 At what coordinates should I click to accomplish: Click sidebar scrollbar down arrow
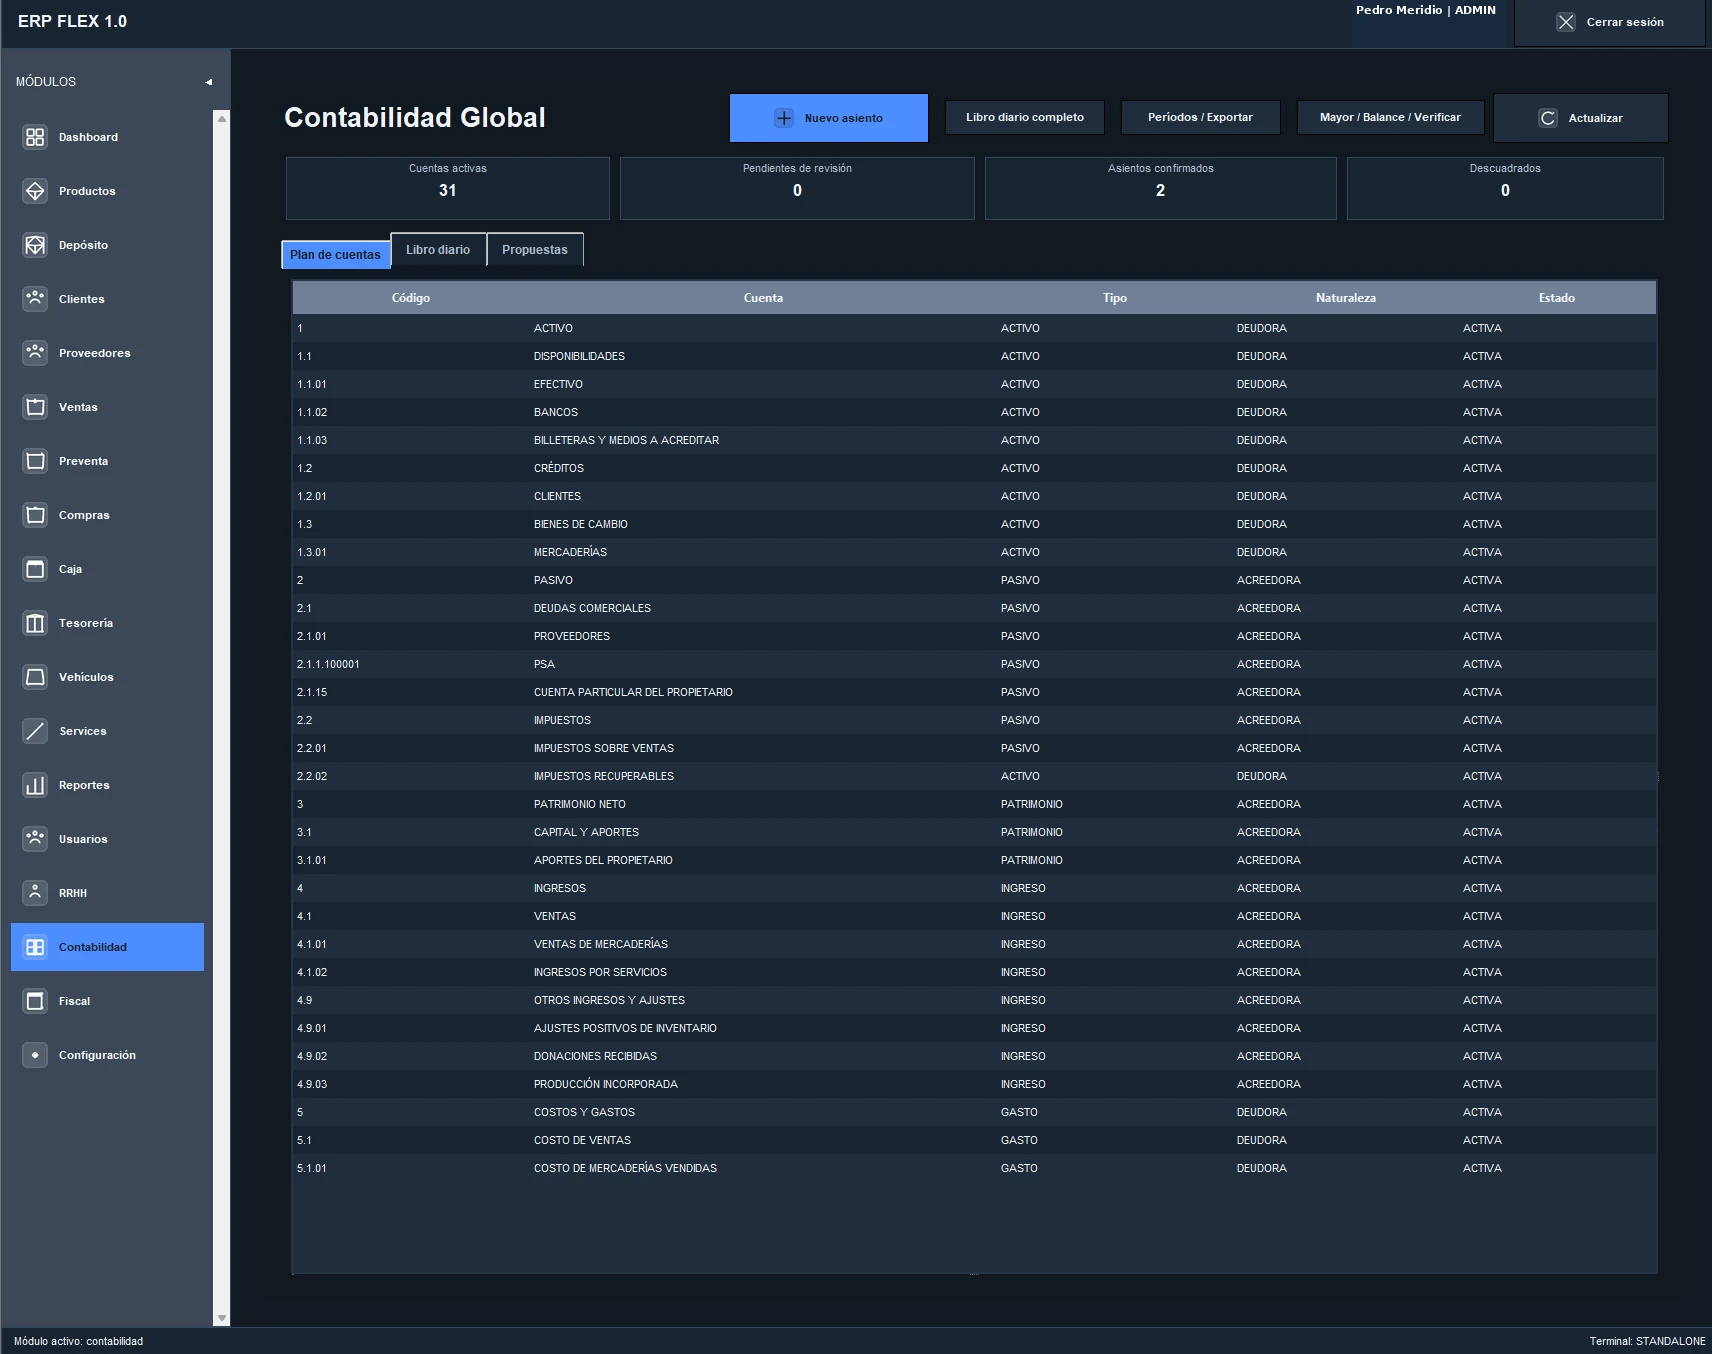pos(222,1318)
